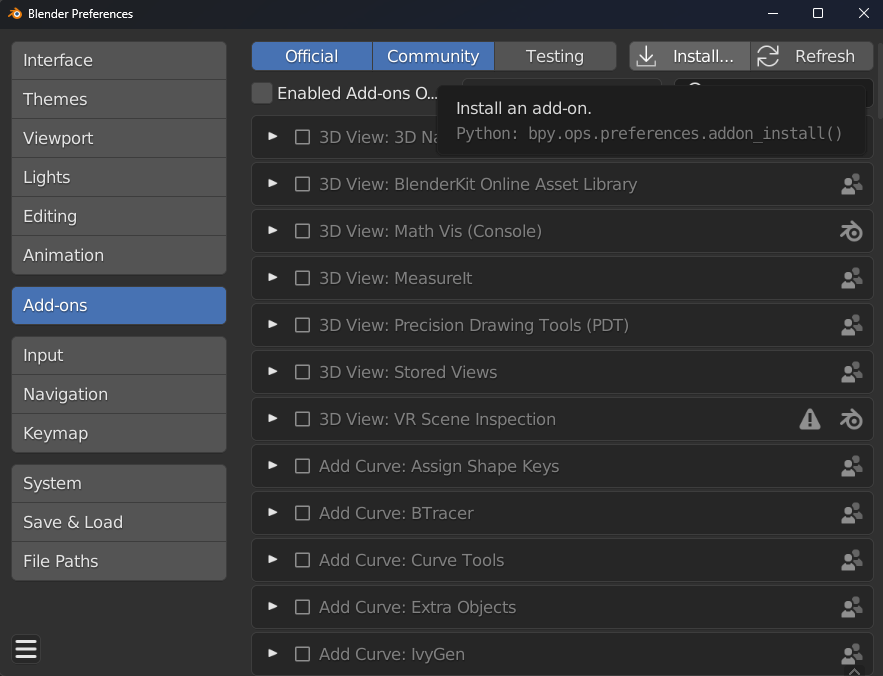883x676 pixels.
Task: Enable the BlenderKit Online Asset Library add-on
Action: coord(302,184)
